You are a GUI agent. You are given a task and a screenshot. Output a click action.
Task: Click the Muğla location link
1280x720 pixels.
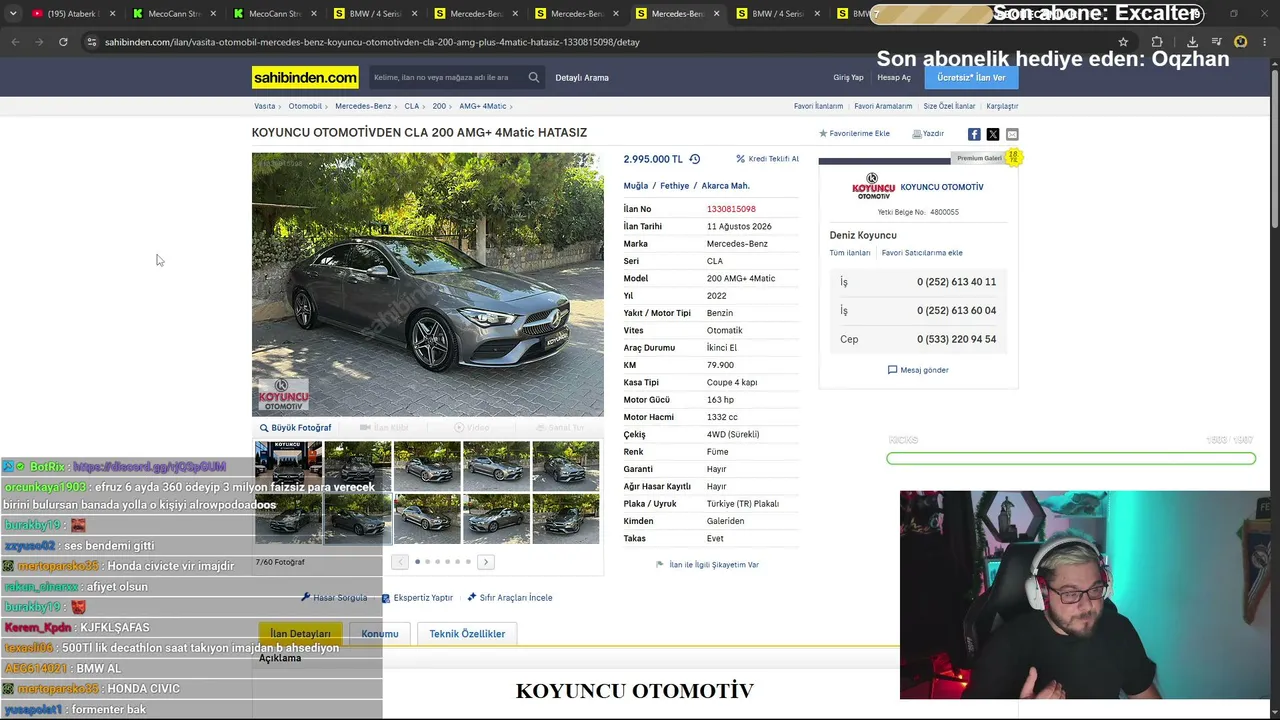(636, 186)
